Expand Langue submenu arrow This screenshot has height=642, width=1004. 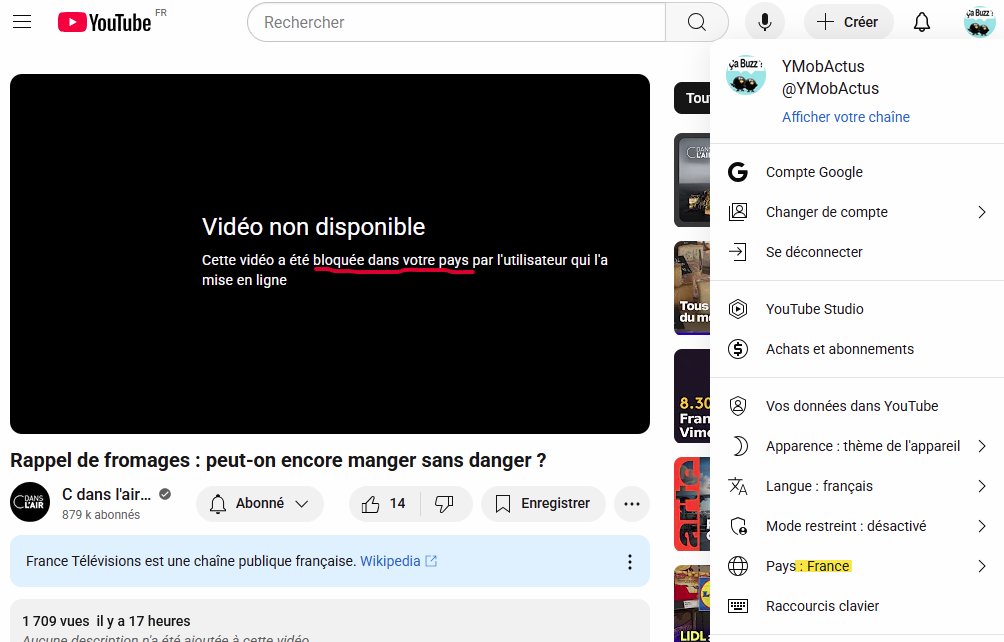tap(982, 486)
